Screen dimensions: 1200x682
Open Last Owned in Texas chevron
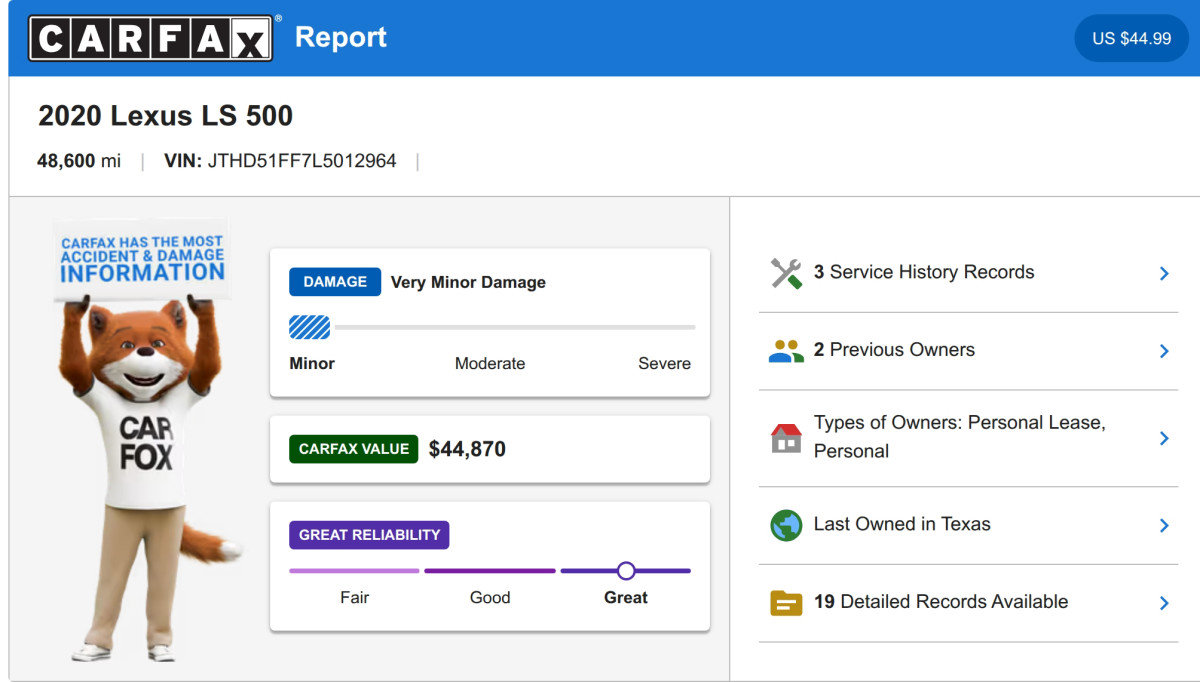(x=1164, y=525)
